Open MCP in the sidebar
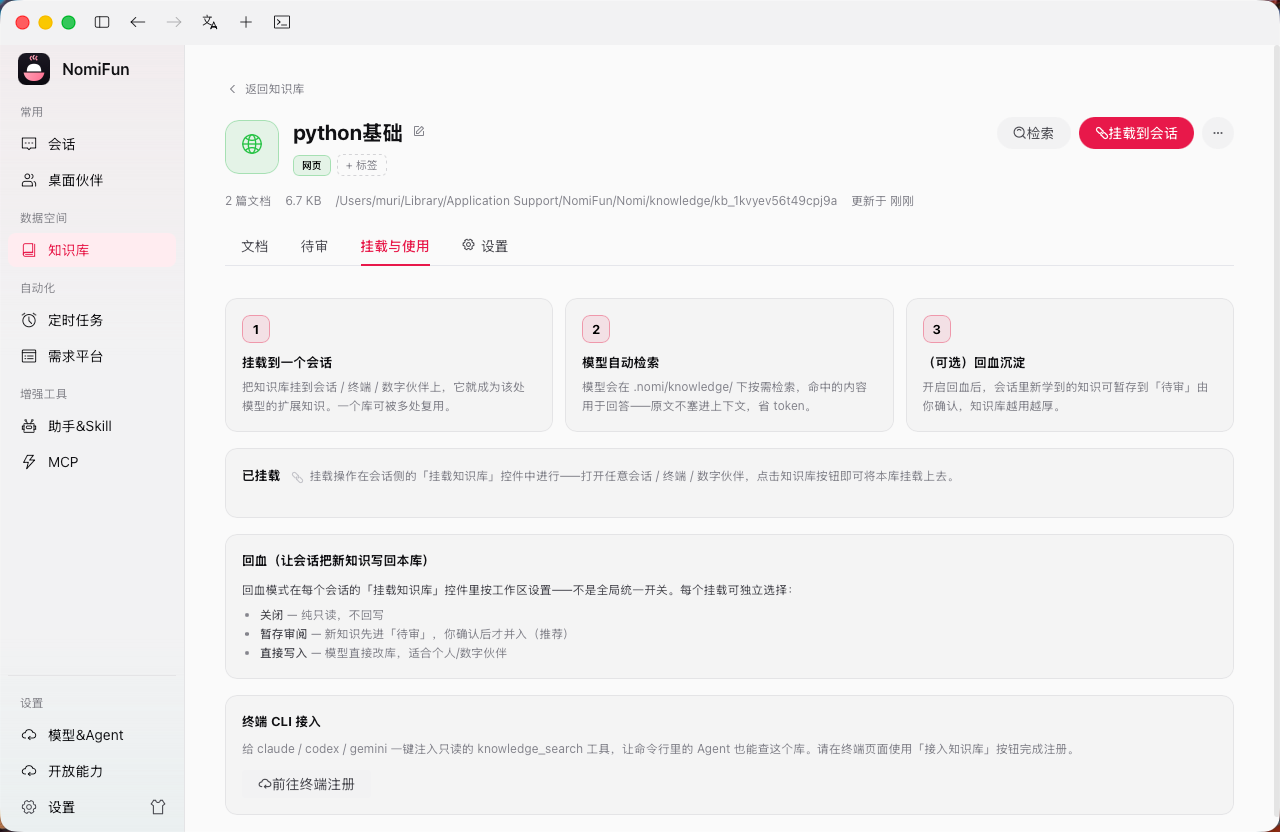This screenshot has width=1280, height=832. tap(92, 462)
